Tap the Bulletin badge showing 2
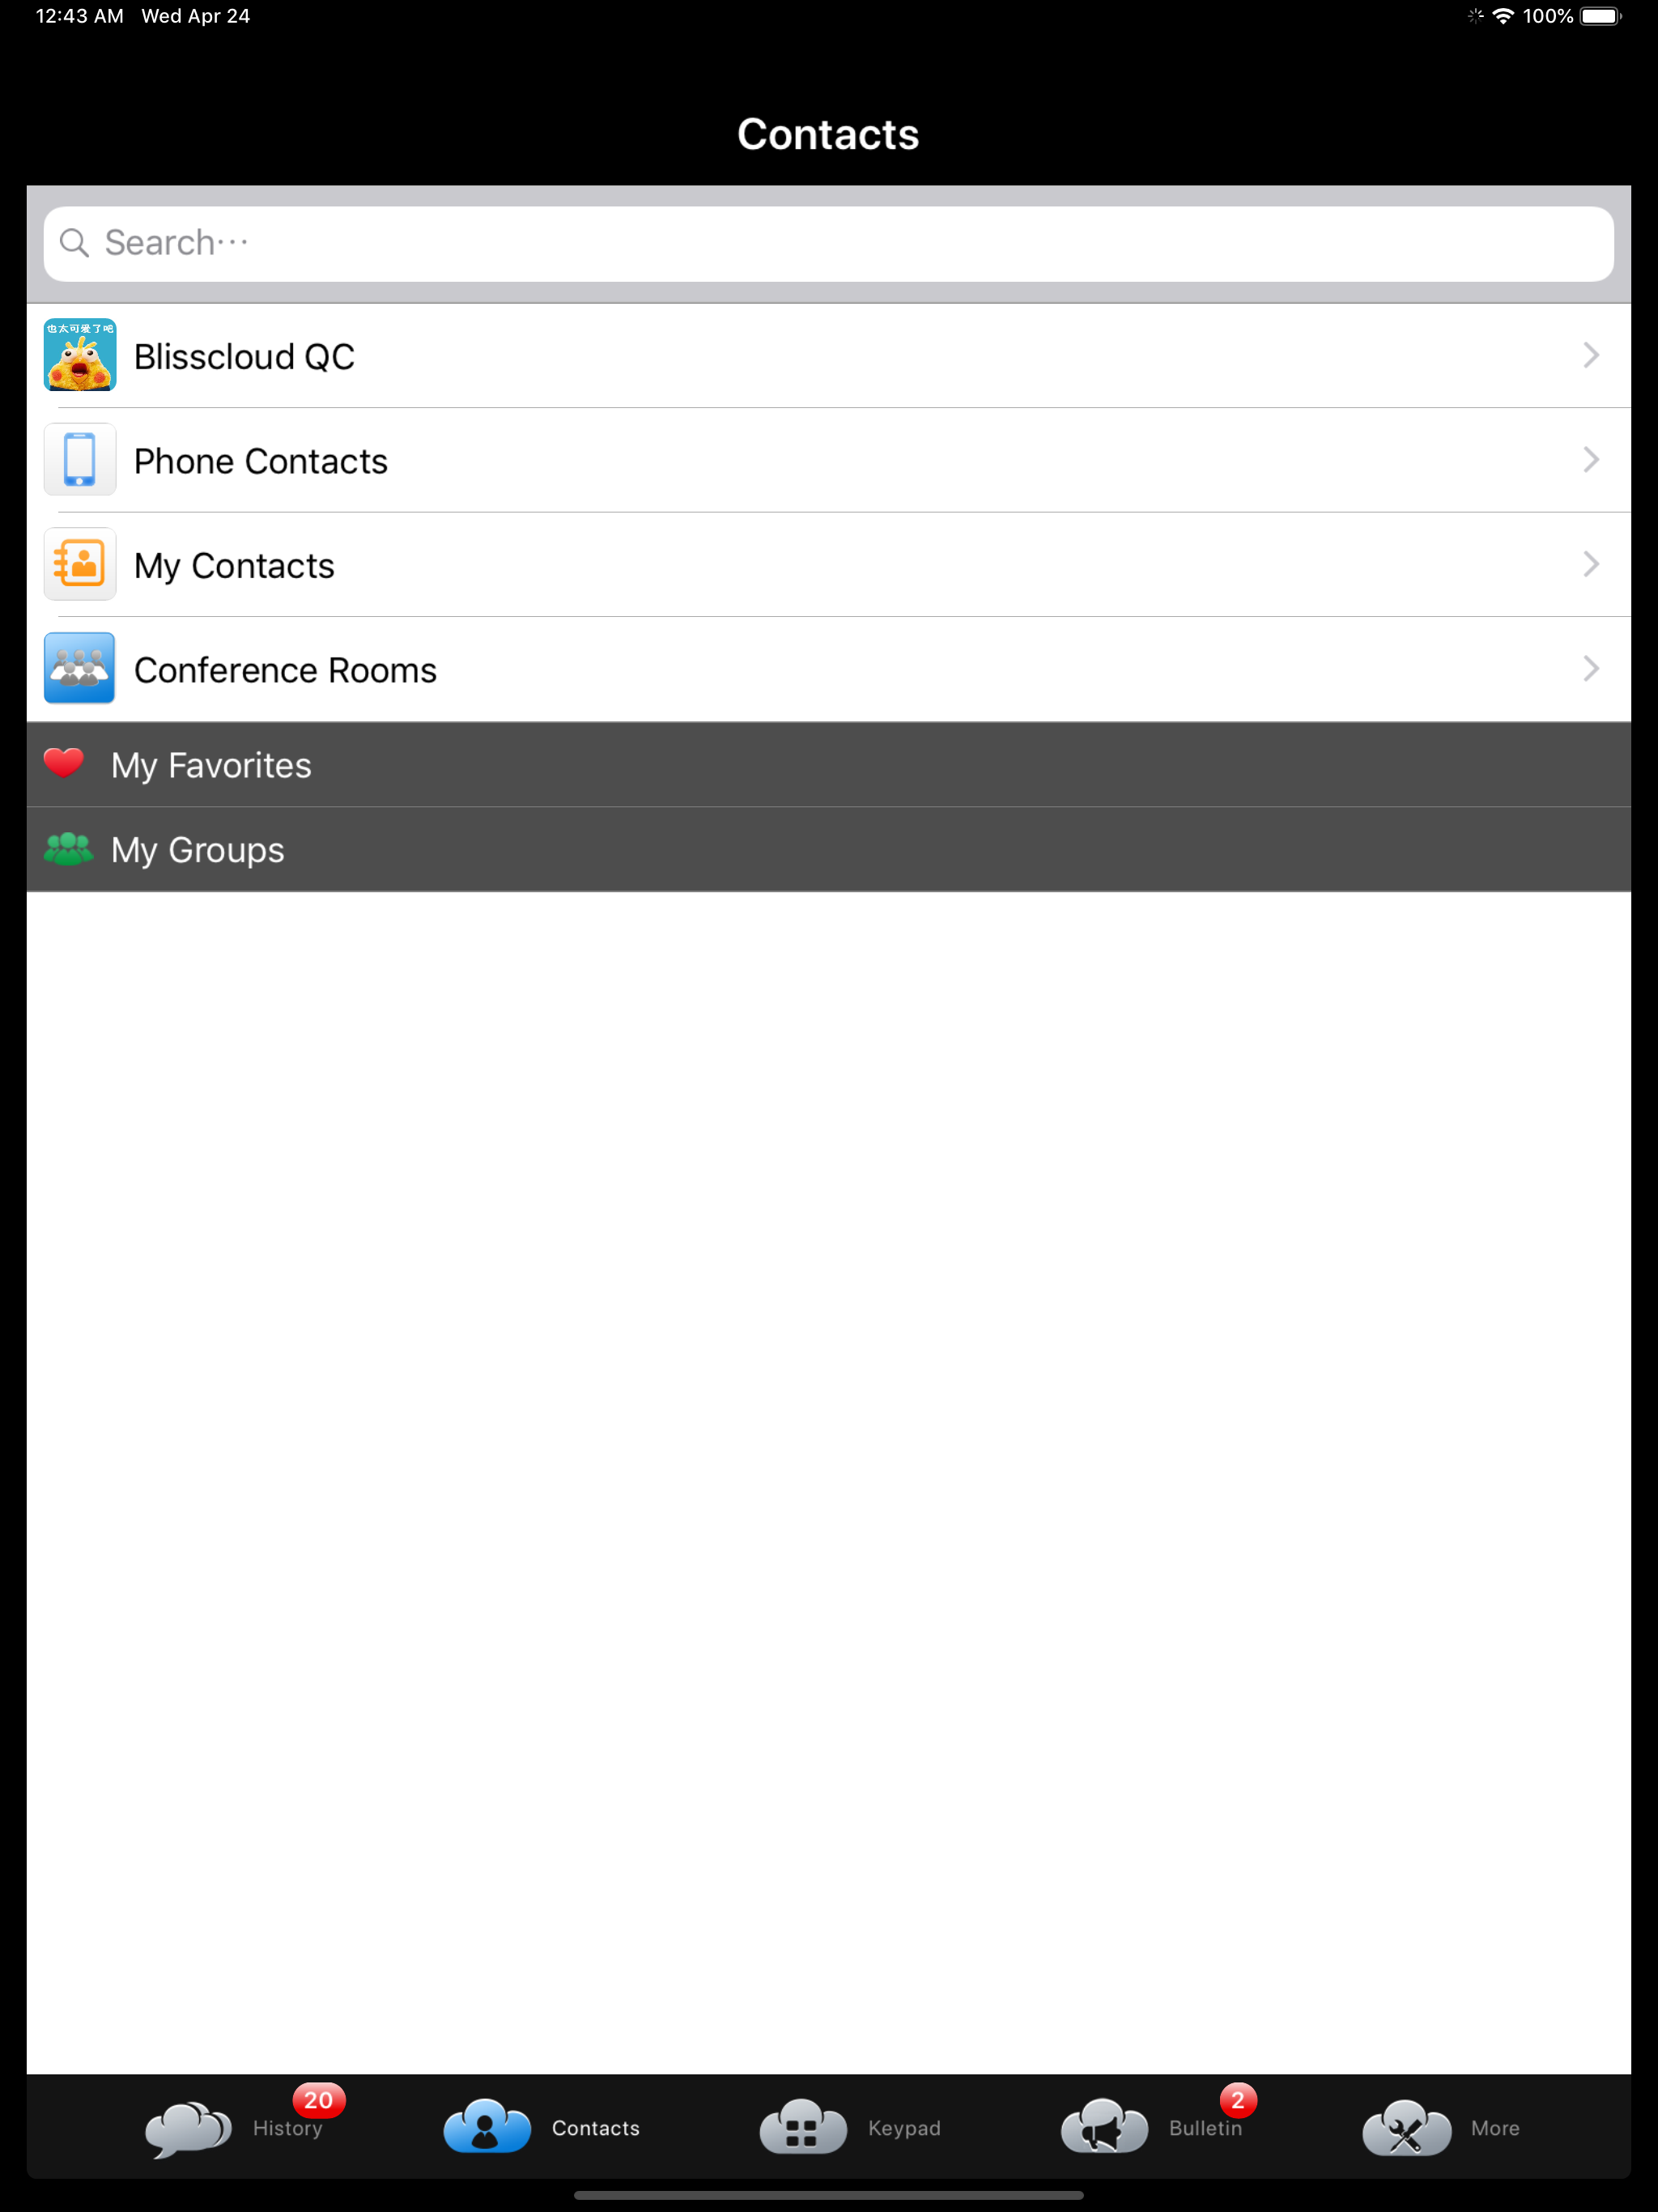Image resolution: width=1658 pixels, height=2212 pixels. 1238,2101
